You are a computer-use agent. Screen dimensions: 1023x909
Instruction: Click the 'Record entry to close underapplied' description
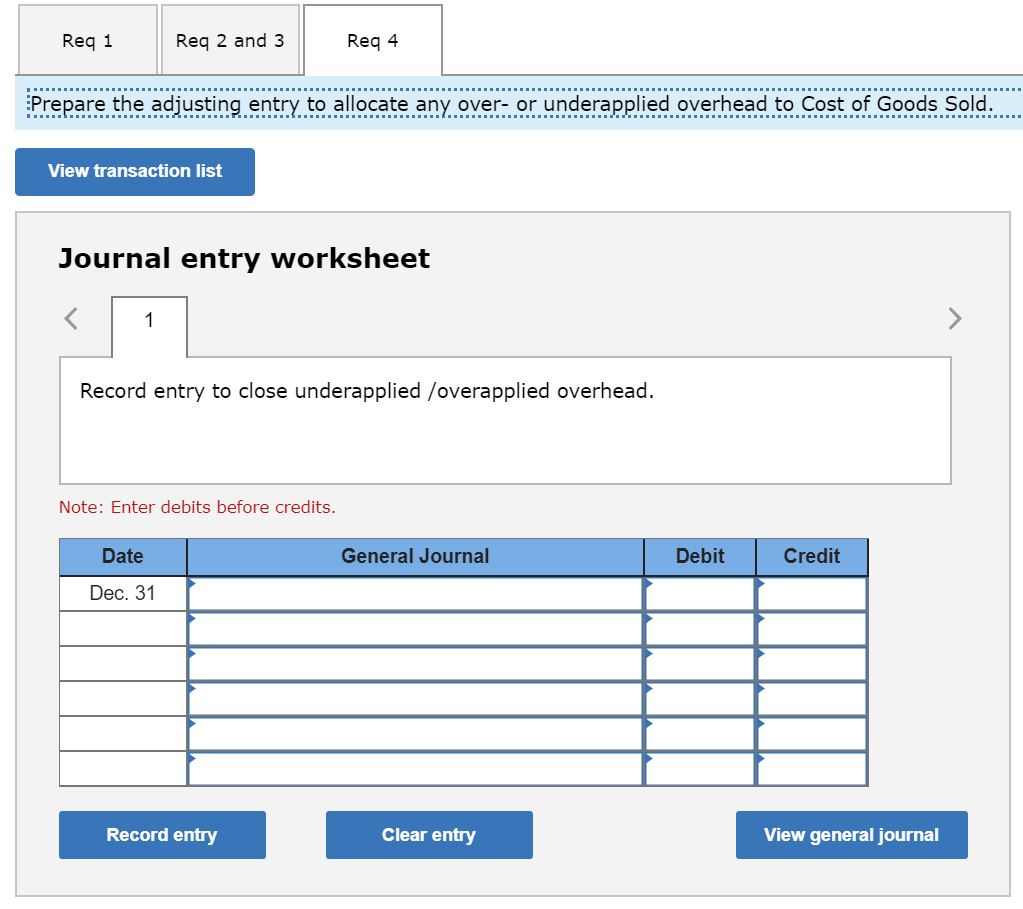pyautogui.click(x=367, y=392)
